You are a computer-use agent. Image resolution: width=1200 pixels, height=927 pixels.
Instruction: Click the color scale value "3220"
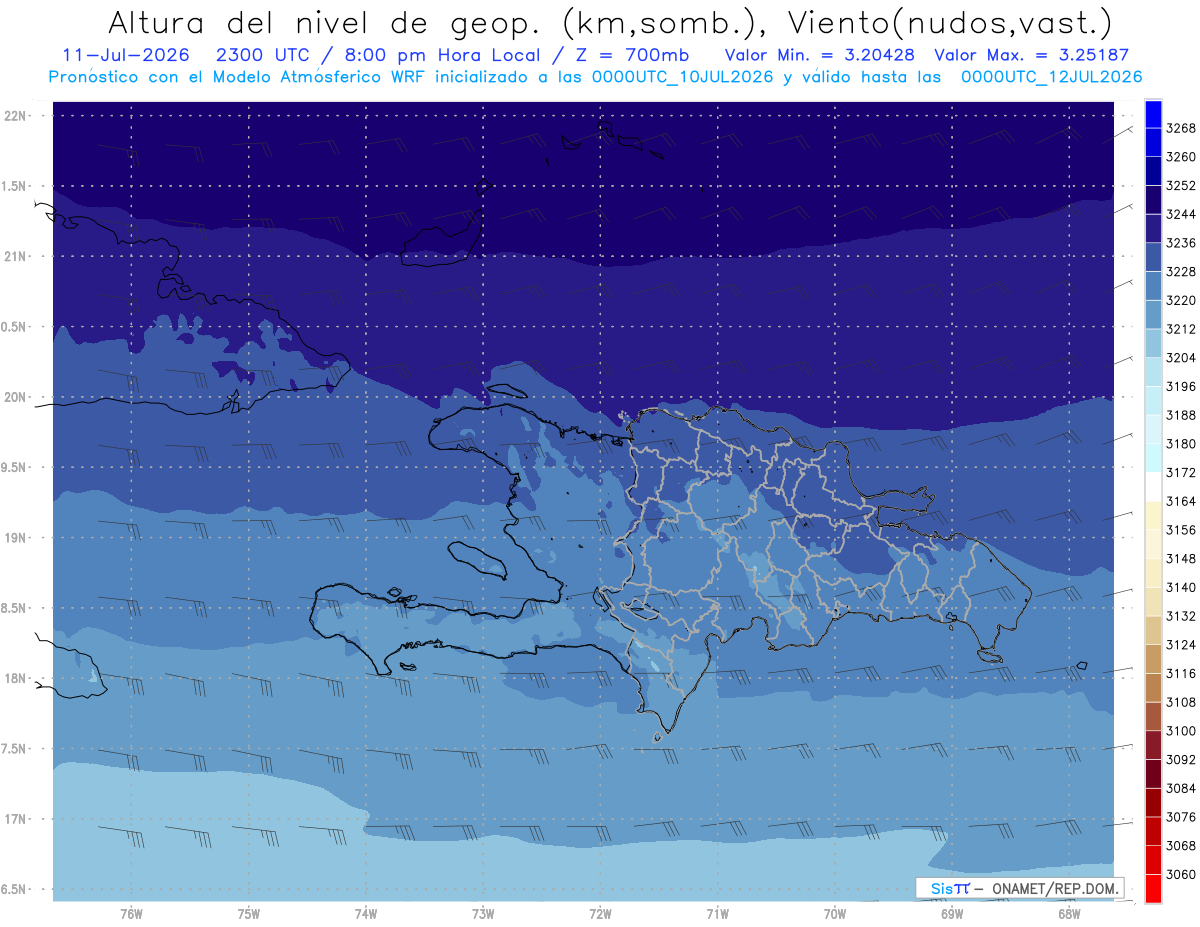pyautogui.click(x=1181, y=300)
